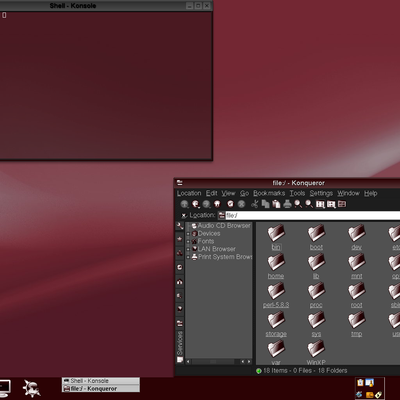
Task: Click the Forward navigation button in Konqueror
Action: [207, 204]
